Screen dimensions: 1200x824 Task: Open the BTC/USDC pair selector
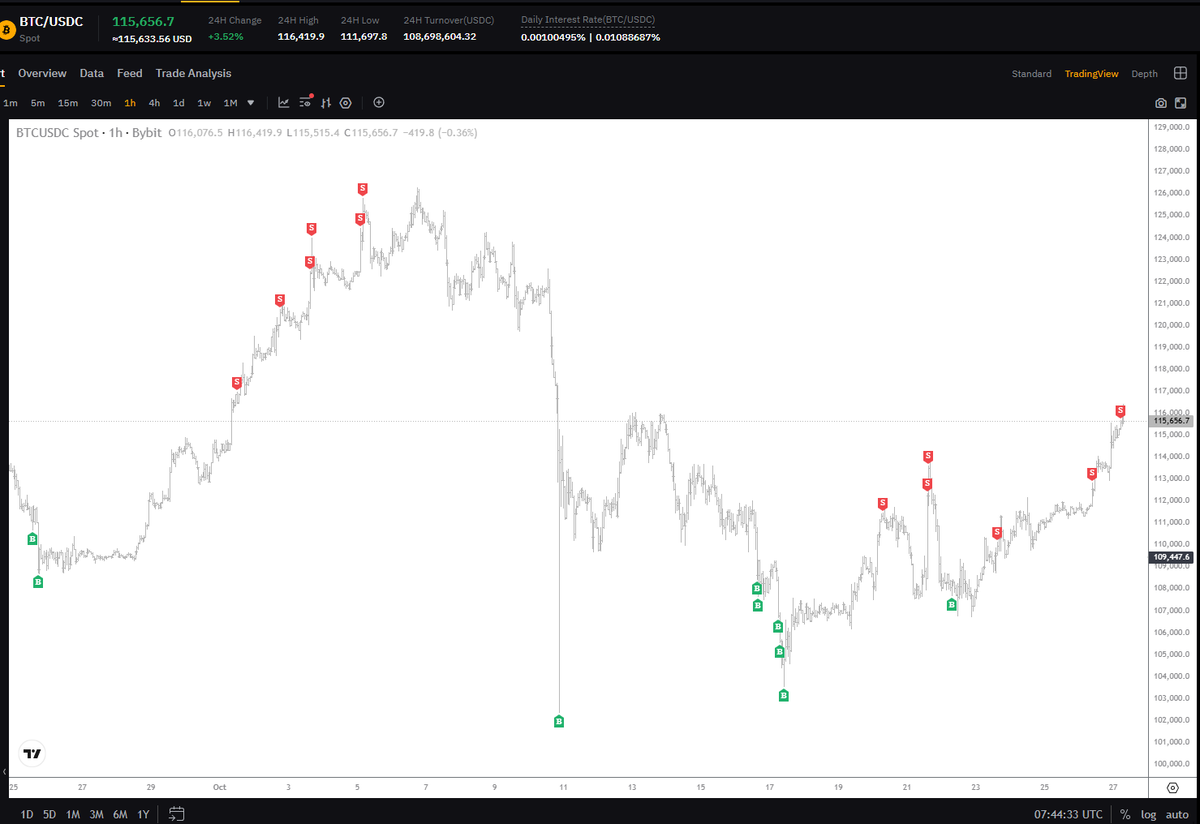[51, 21]
